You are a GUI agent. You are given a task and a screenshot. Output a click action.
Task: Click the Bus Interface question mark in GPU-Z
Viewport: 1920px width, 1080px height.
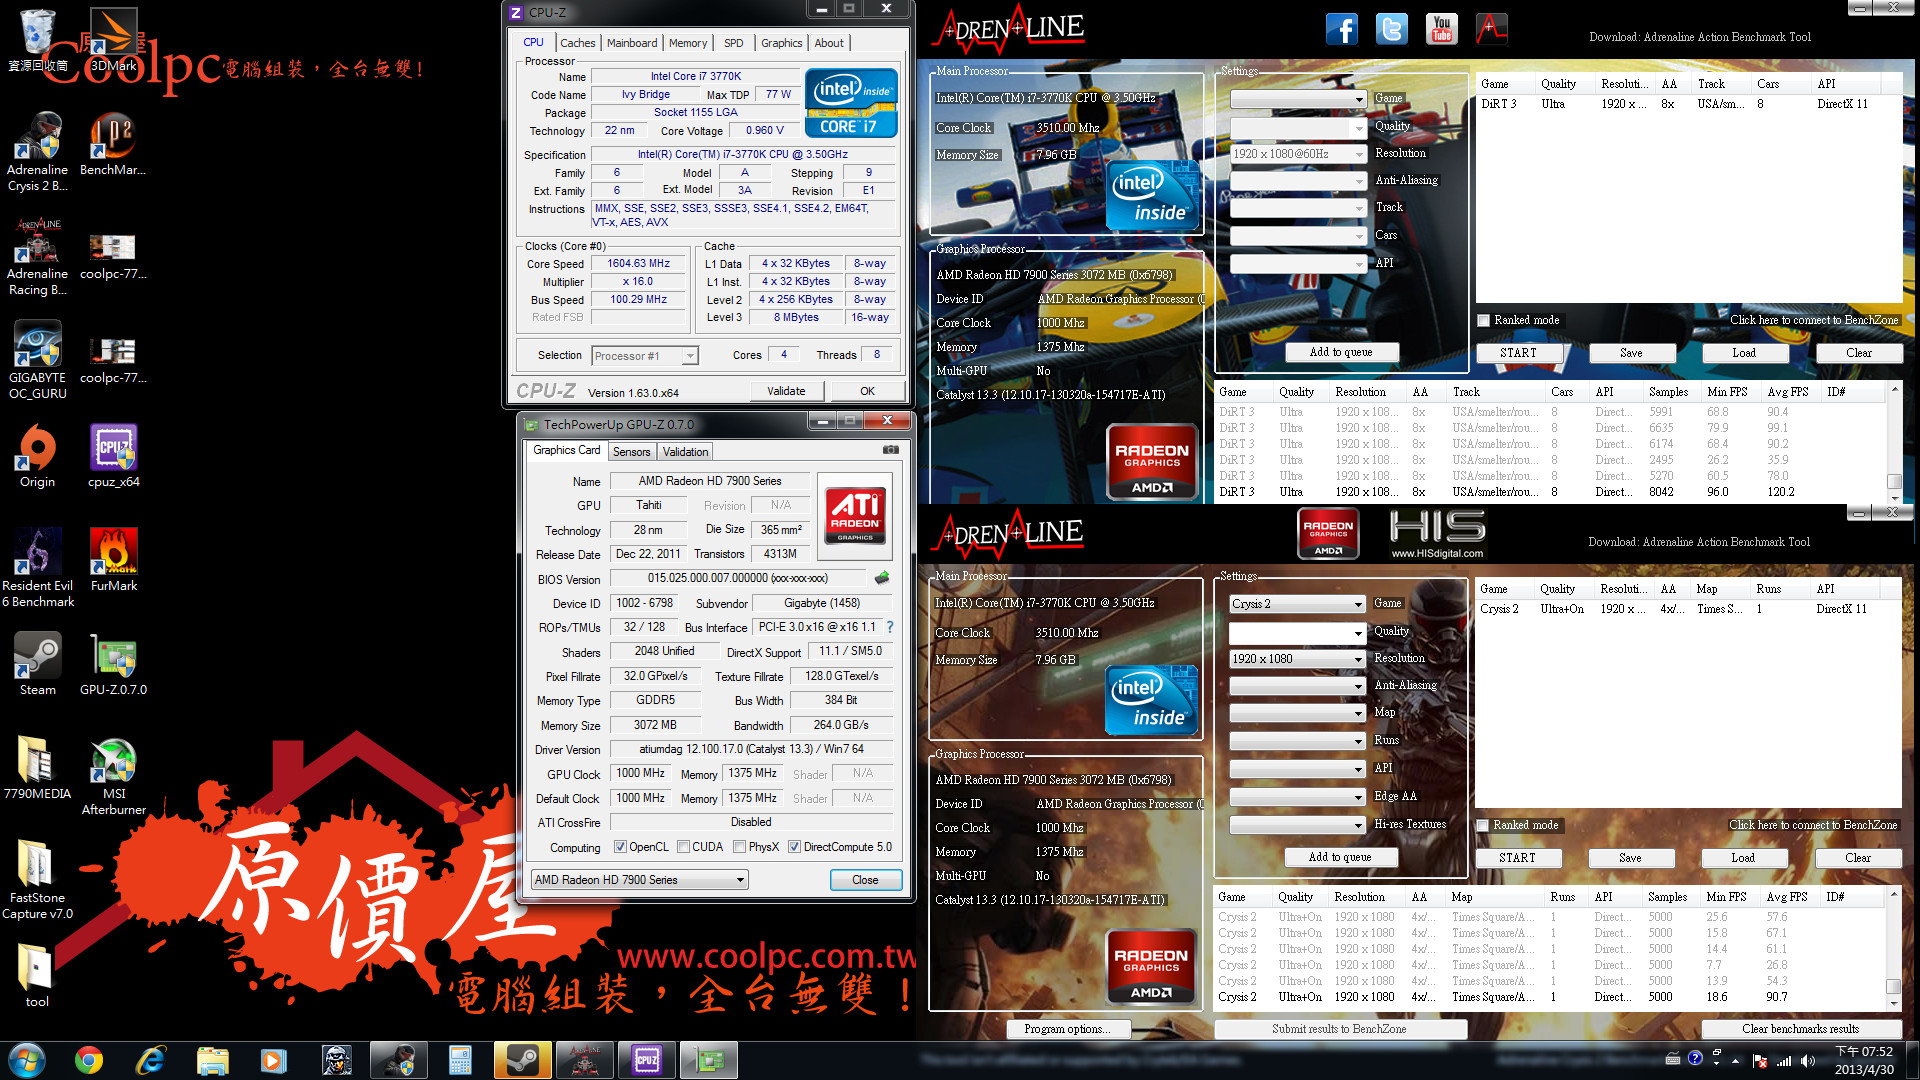click(890, 627)
